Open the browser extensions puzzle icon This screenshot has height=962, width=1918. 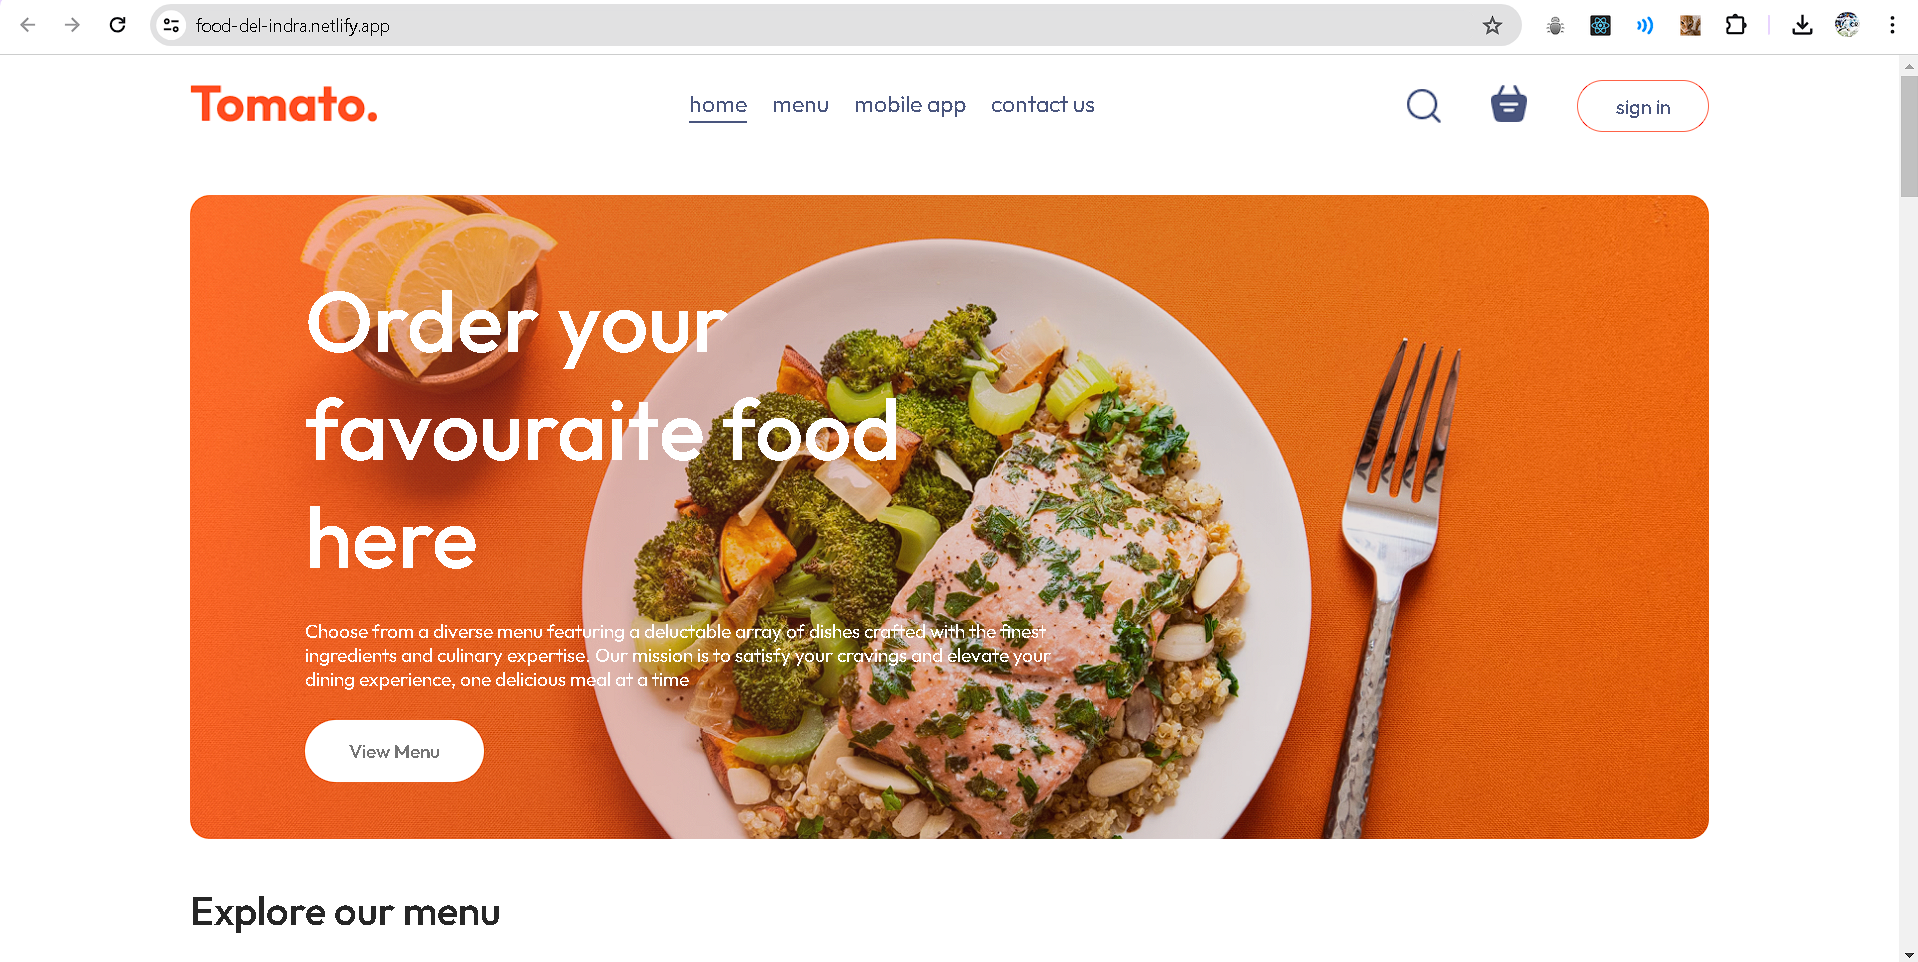coord(1736,25)
